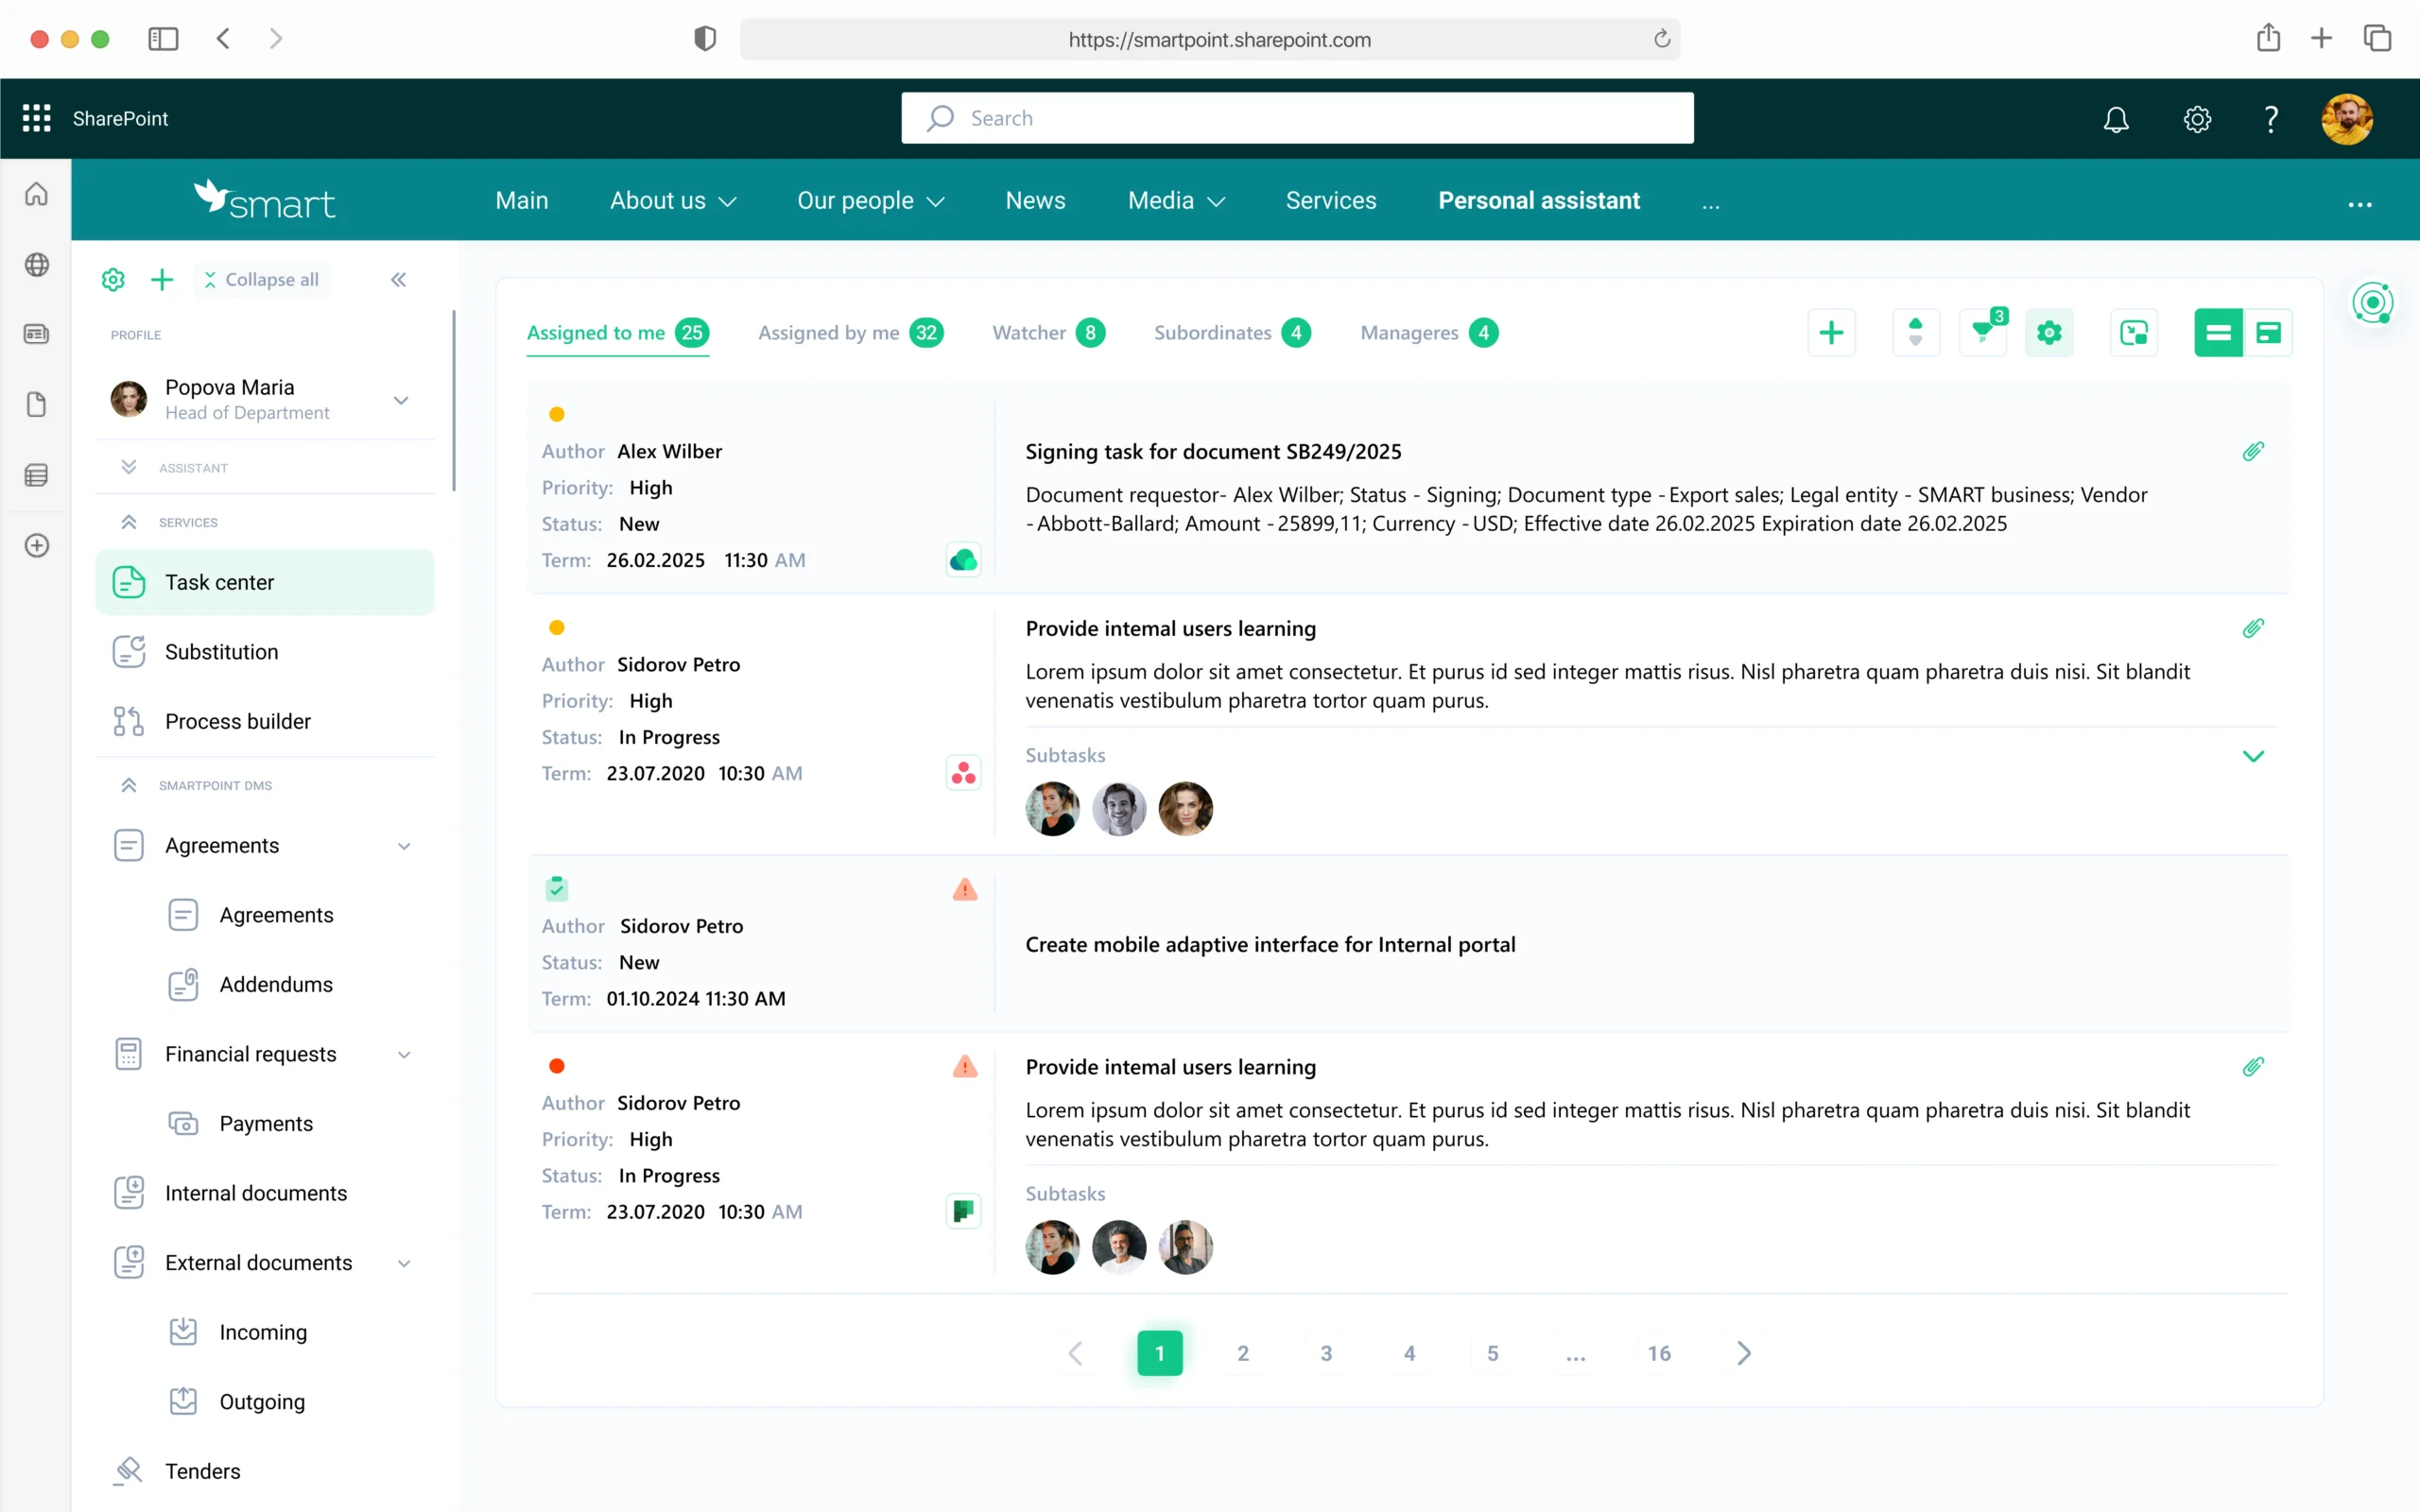2420x1512 pixels.
Task: Add a new task with the plus button
Action: 1831,332
